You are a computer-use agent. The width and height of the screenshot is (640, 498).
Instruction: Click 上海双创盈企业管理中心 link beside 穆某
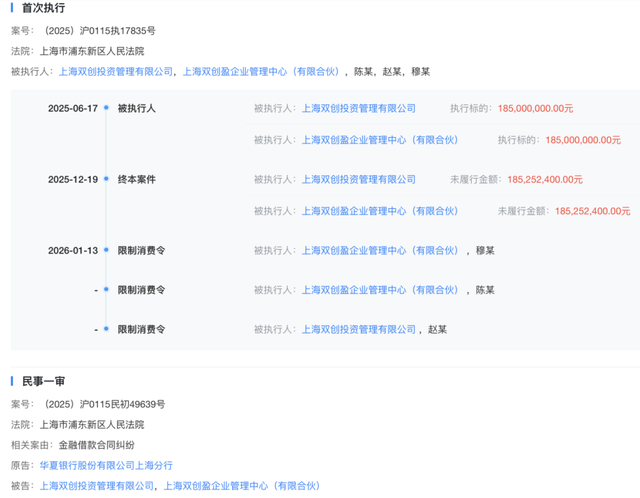(x=380, y=251)
